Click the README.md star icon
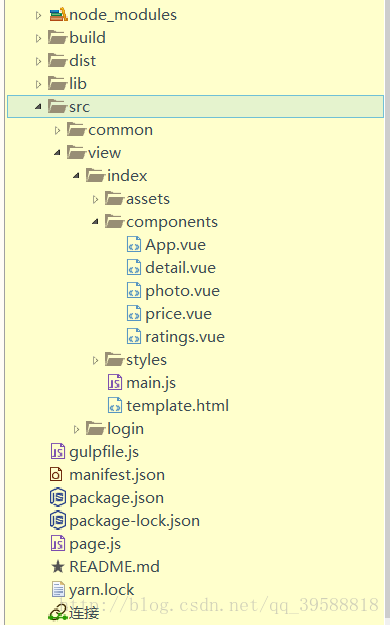 tap(58, 567)
